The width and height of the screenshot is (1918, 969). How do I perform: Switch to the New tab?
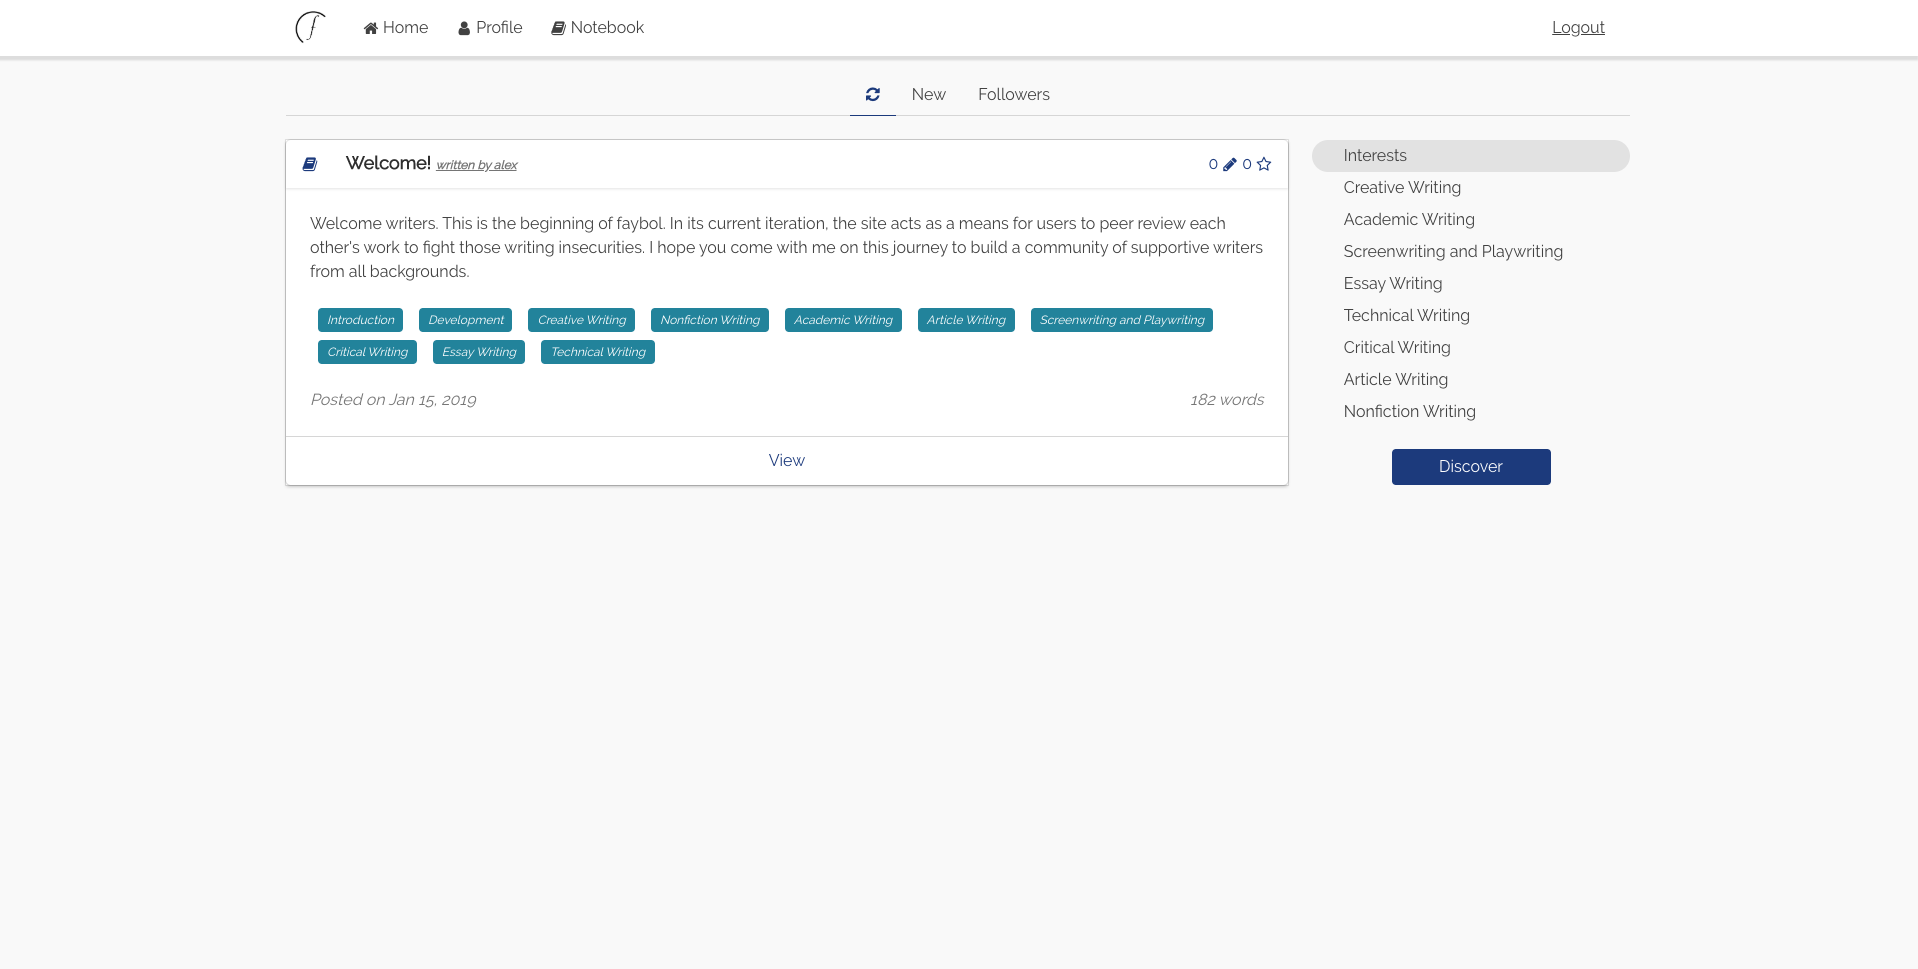click(929, 94)
